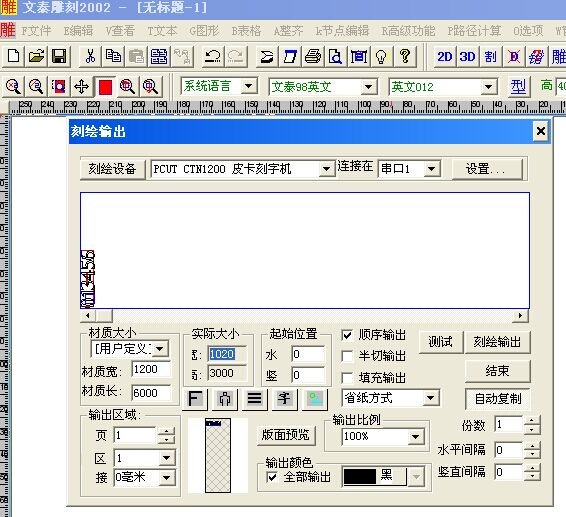Click the 设置... button

pyautogui.click(x=487, y=169)
